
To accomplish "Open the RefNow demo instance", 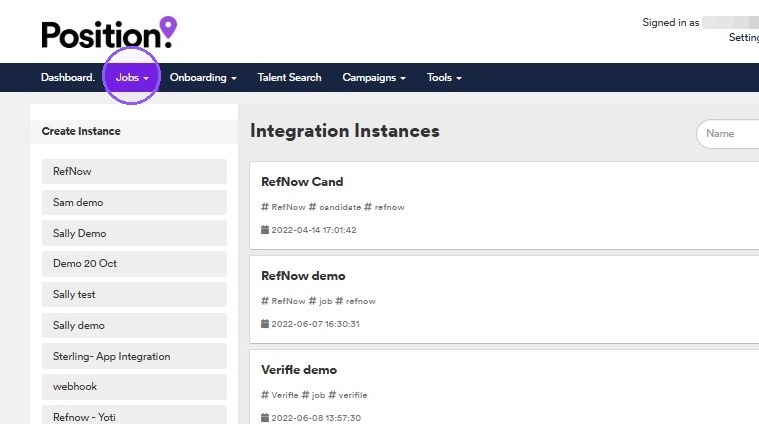I will tap(303, 276).
